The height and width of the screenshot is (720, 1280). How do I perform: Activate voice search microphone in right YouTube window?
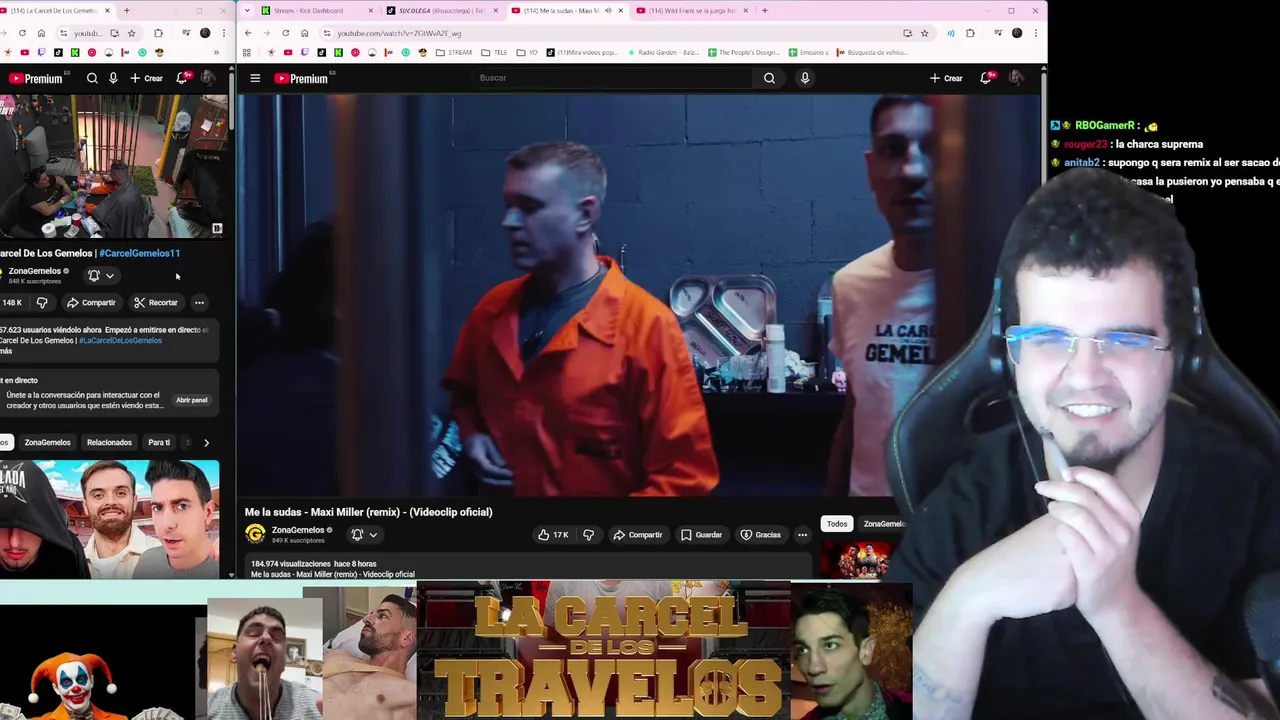tap(805, 78)
